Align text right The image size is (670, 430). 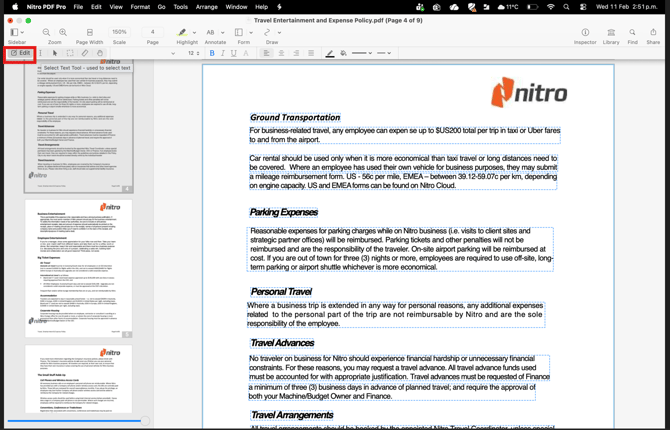click(296, 53)
